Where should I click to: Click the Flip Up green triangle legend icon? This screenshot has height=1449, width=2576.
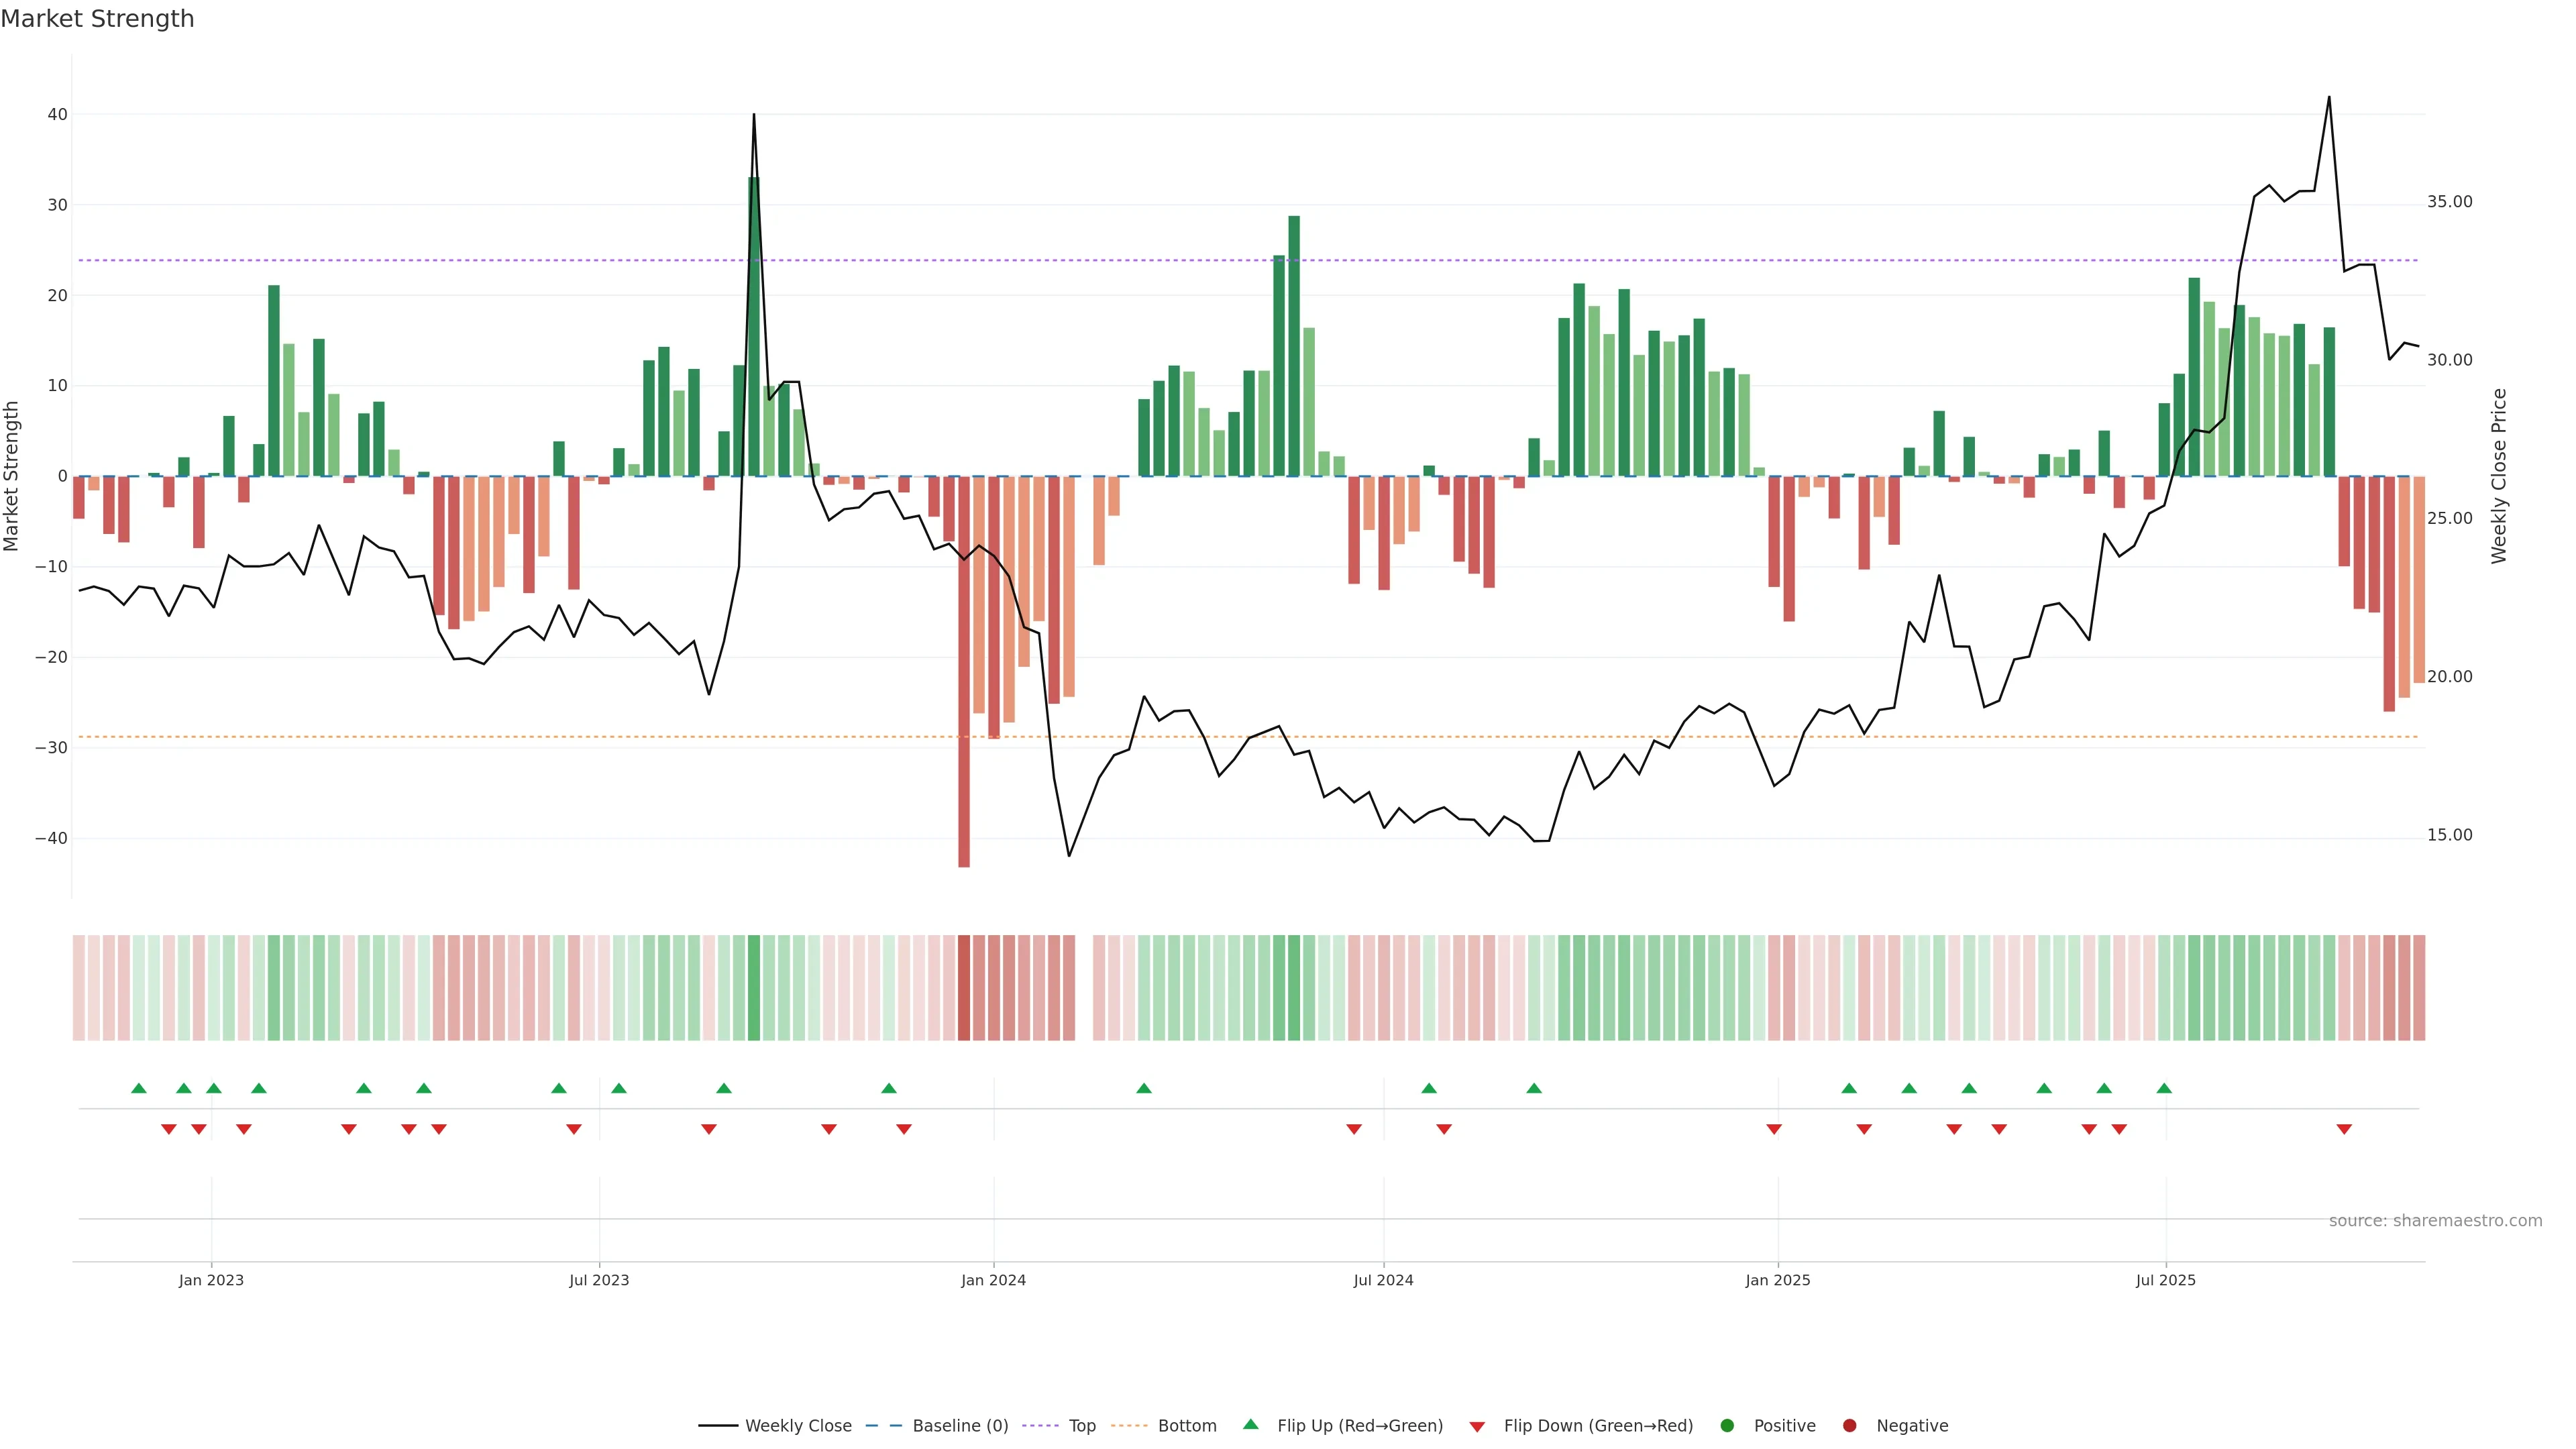coord(1250,1425)
